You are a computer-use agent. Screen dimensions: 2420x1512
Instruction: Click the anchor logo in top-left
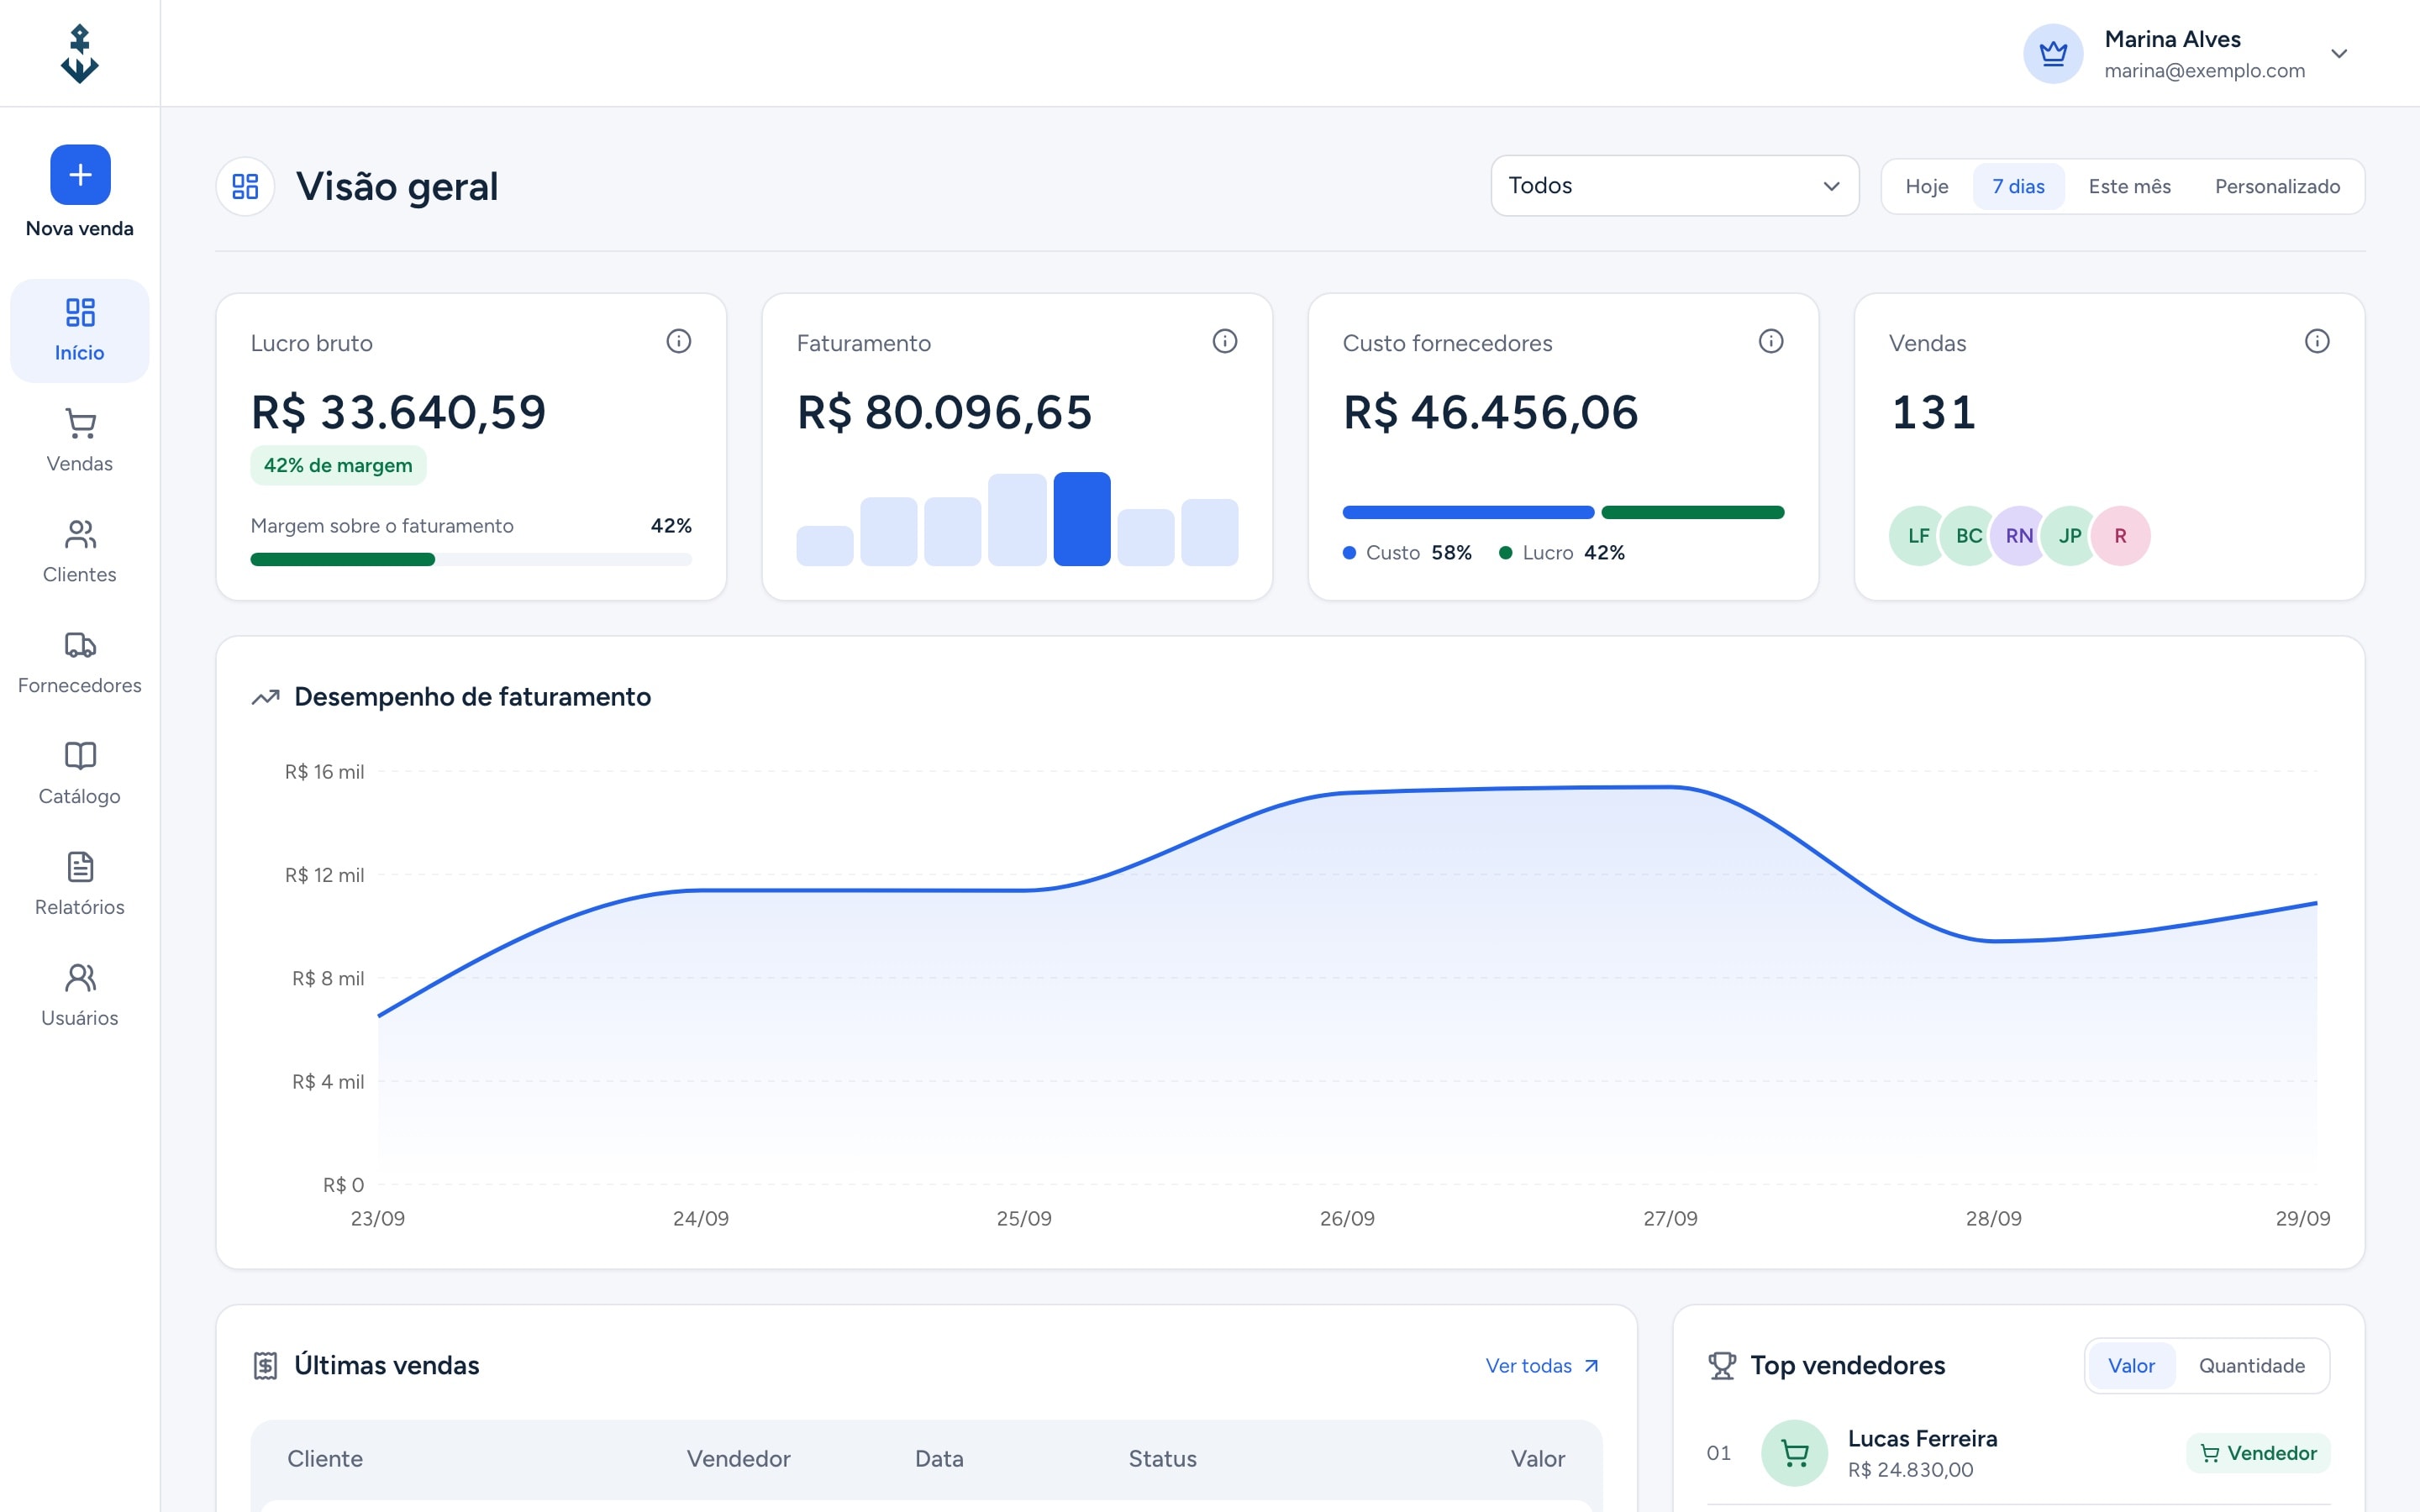pos(79,53)
